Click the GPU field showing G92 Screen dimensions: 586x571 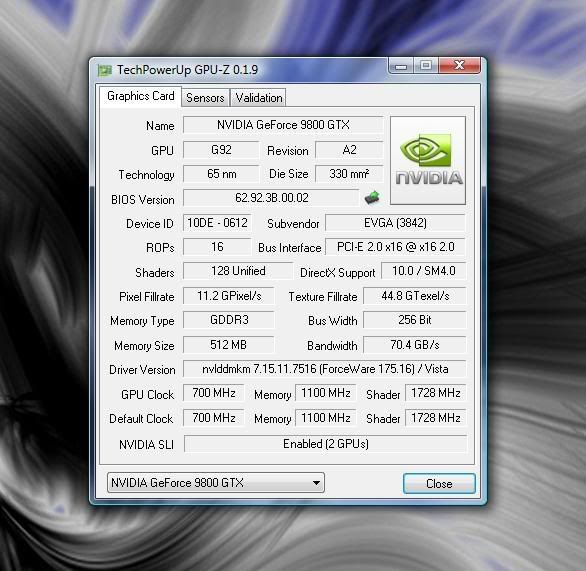(221, 150)
